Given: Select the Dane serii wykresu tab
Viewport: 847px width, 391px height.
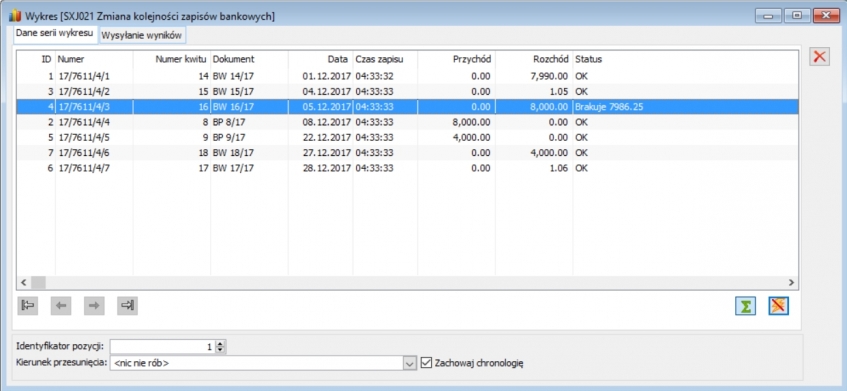Looking at the screenshot, I should (x=55, y=33).
